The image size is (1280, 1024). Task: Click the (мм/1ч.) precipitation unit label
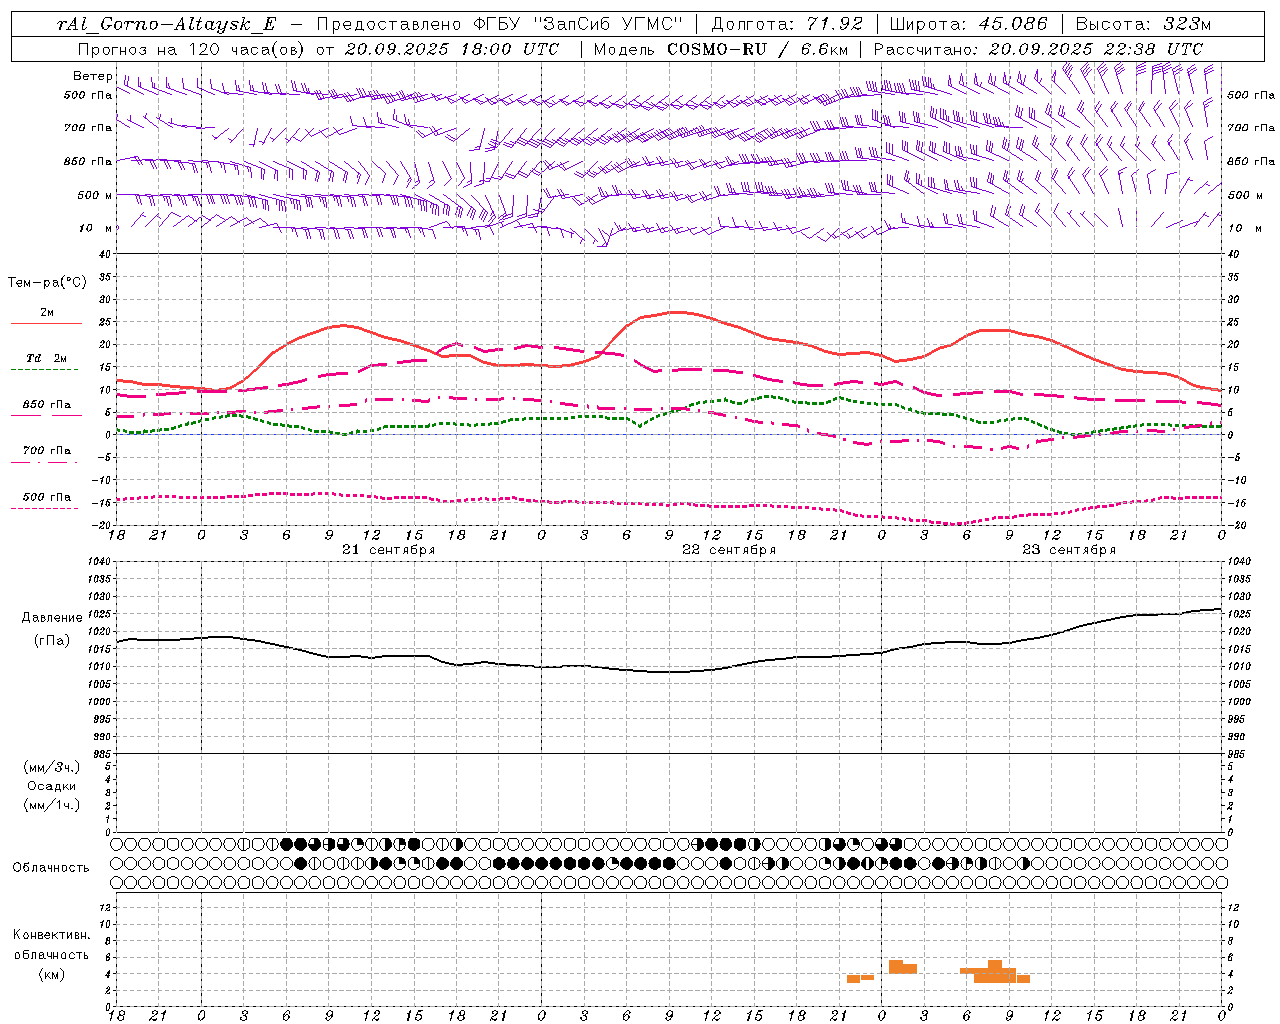click(x=52, y=805)
